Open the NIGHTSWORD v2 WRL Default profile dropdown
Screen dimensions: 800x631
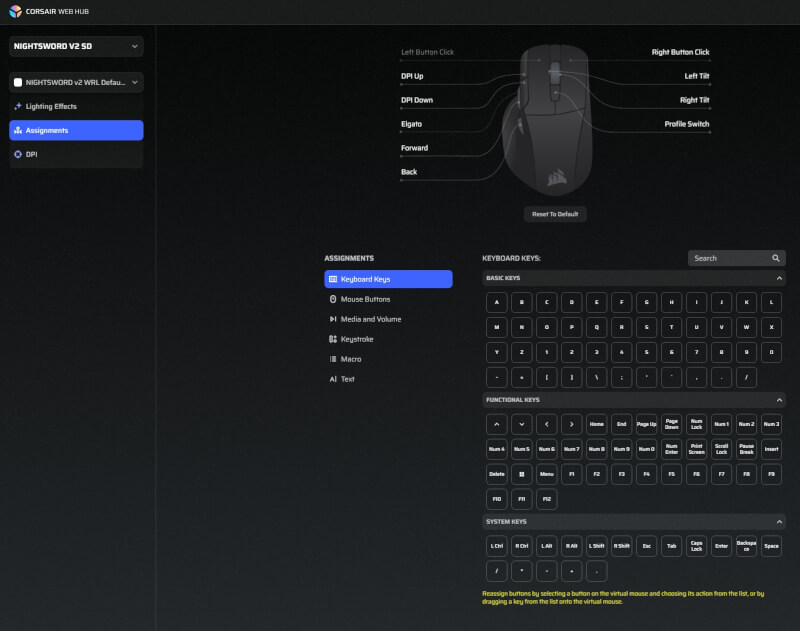76,82
